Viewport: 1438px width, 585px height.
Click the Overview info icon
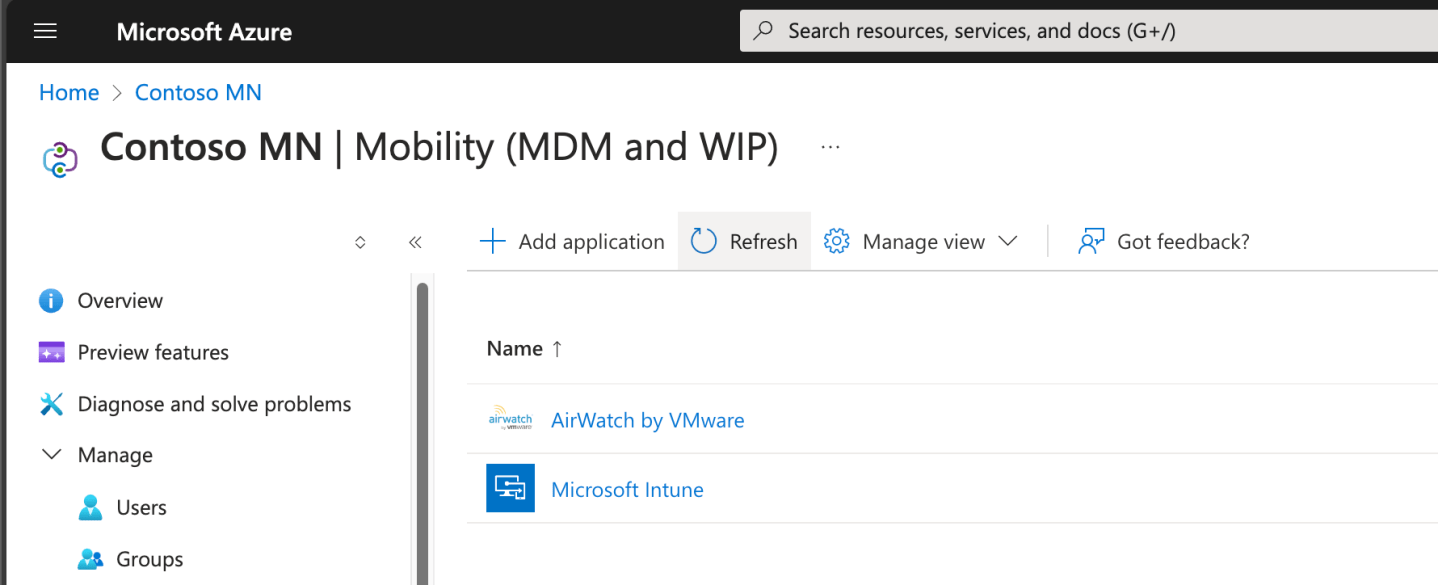50,300
